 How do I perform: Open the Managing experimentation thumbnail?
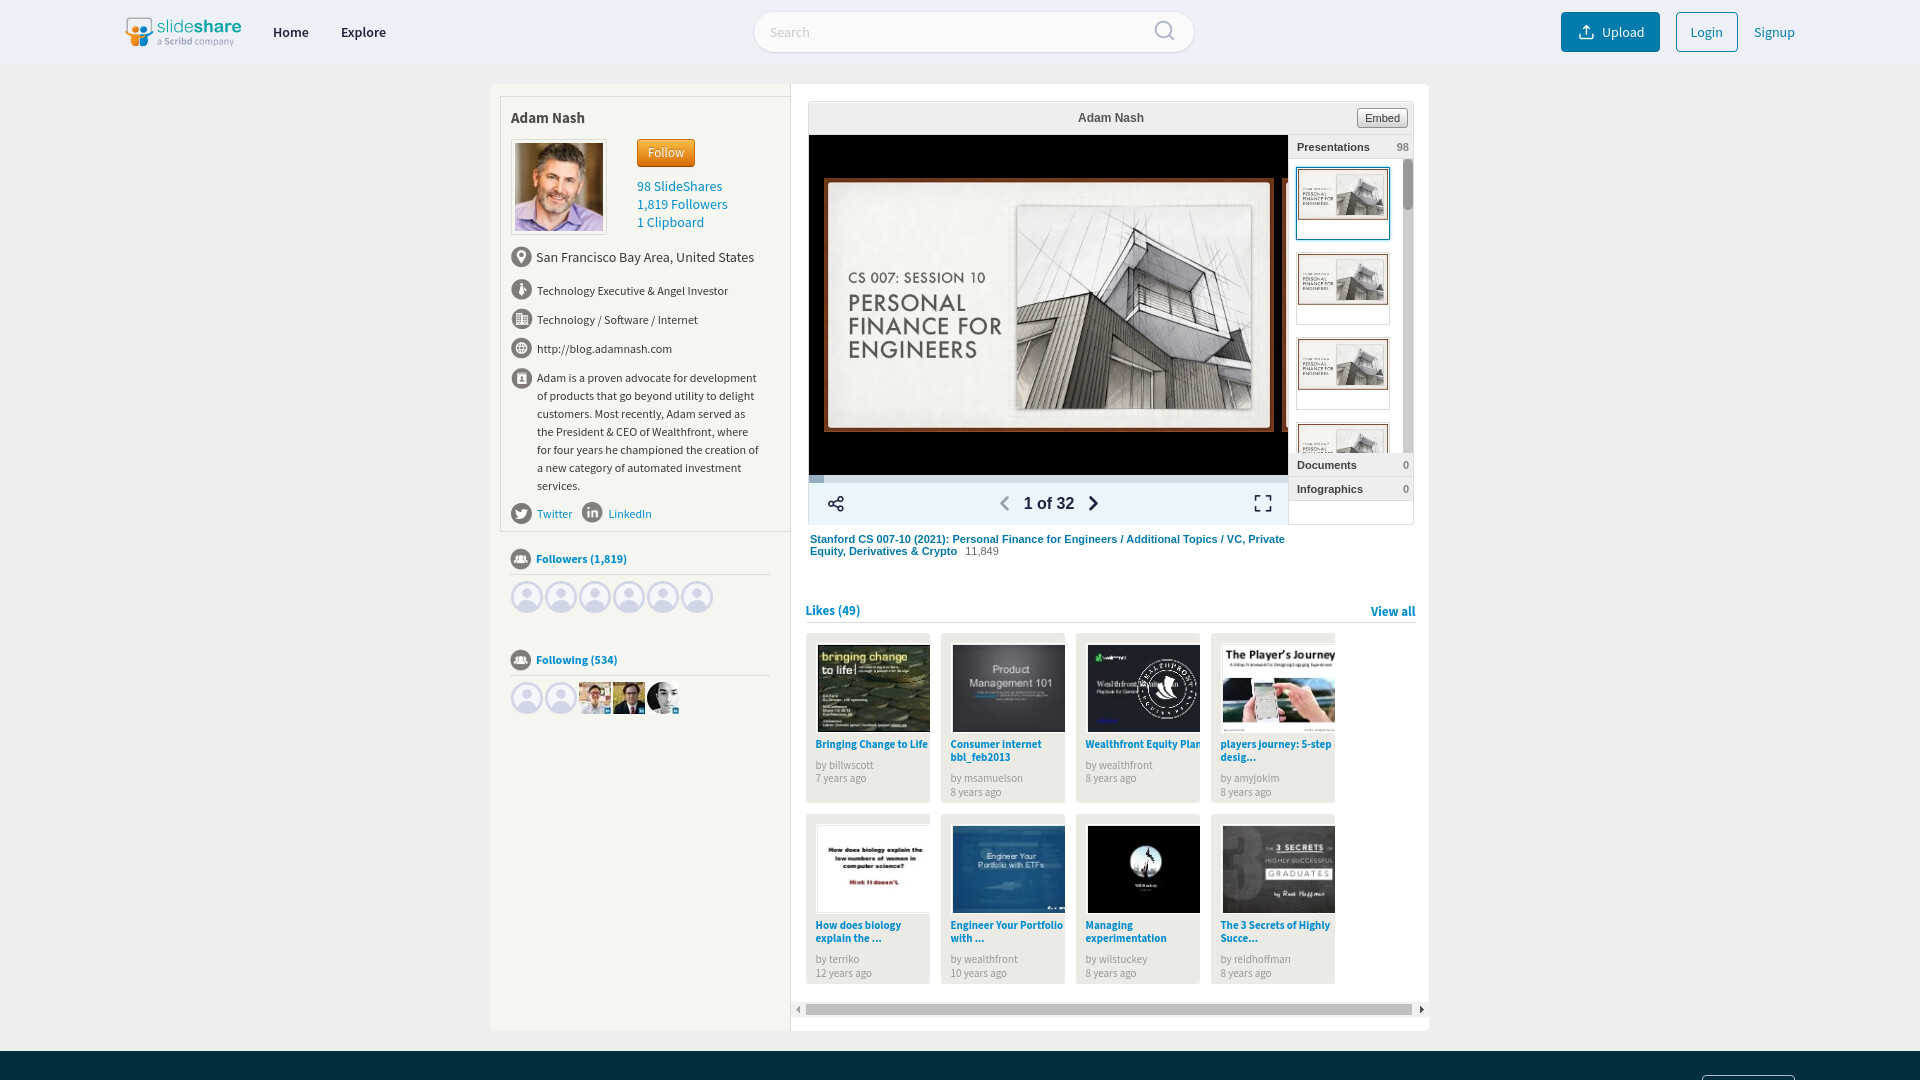click(1143, 869)
